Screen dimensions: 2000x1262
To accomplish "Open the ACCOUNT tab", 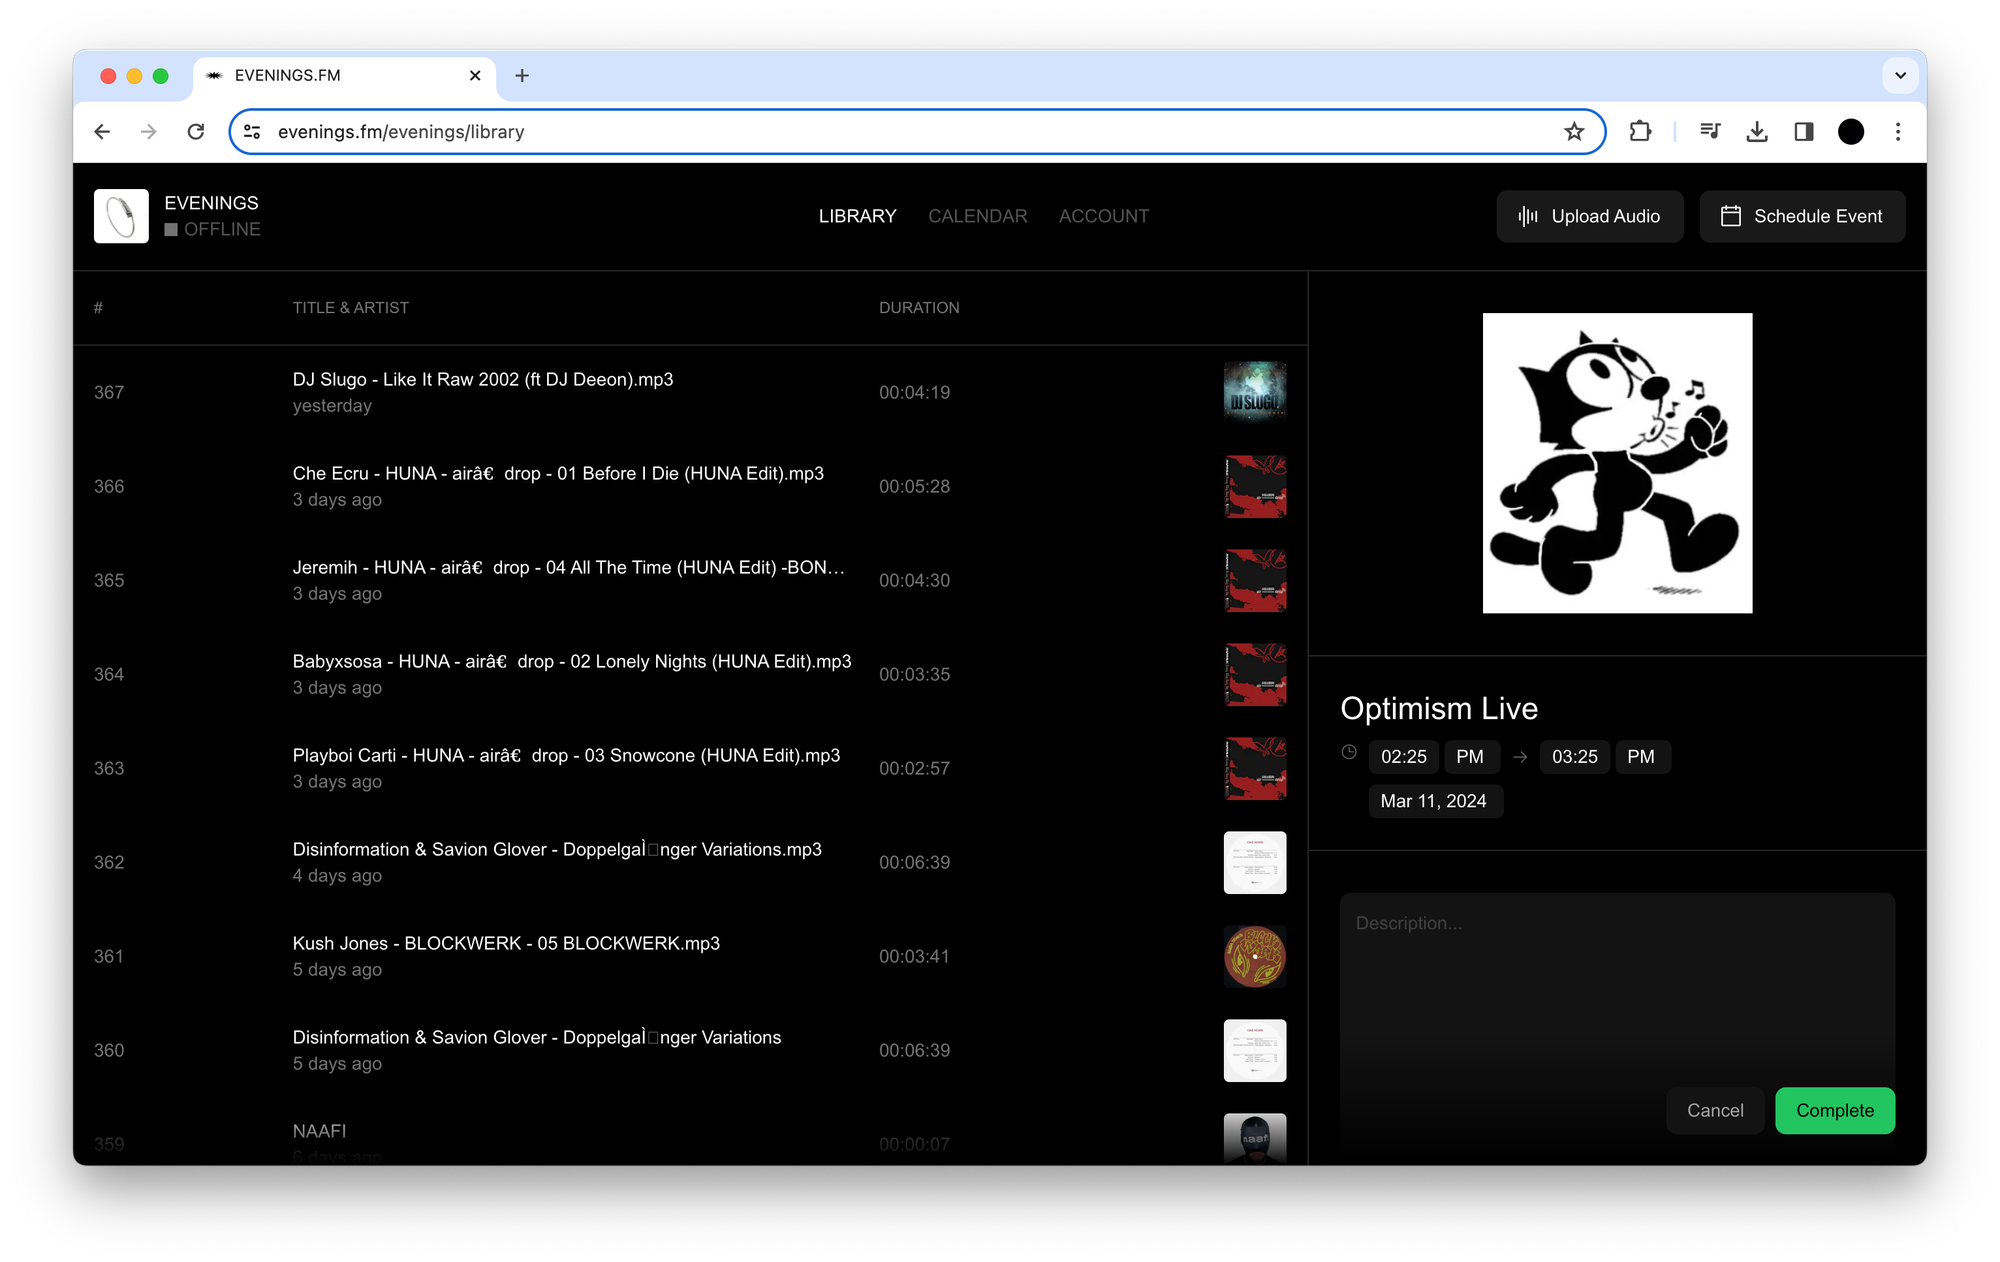I will click(1103, 216).
